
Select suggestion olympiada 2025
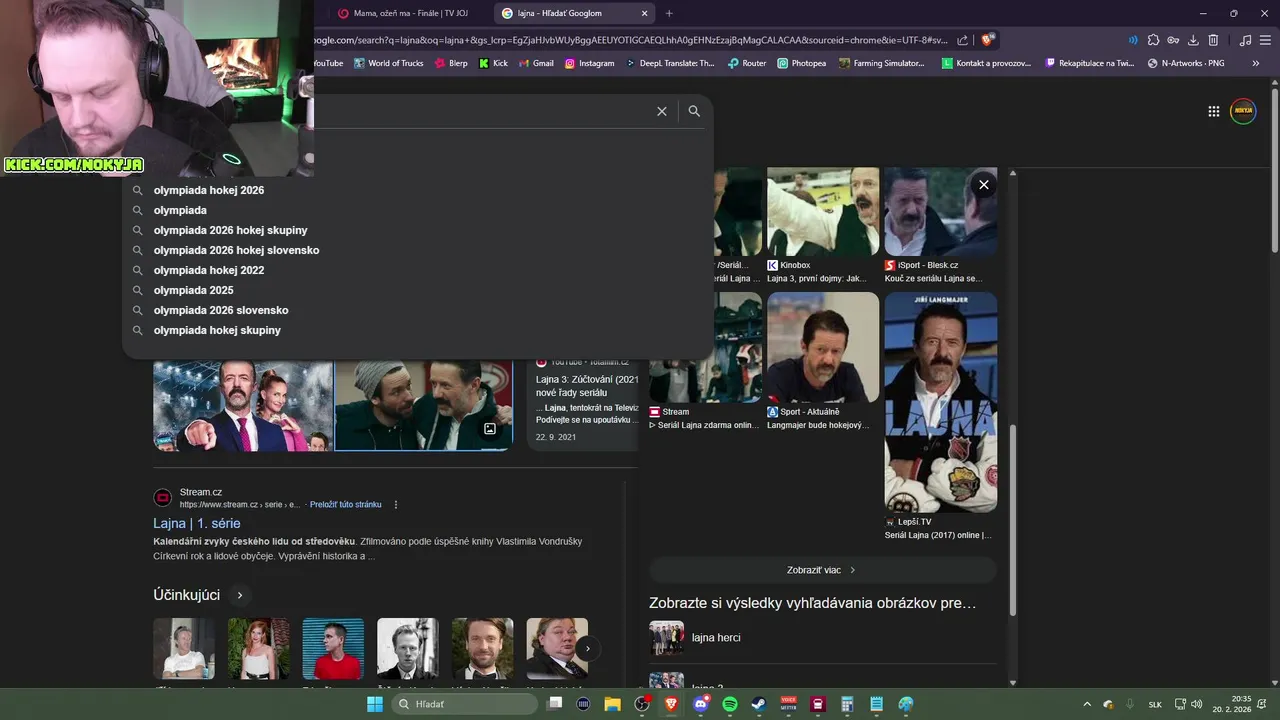tap(418, 290)
